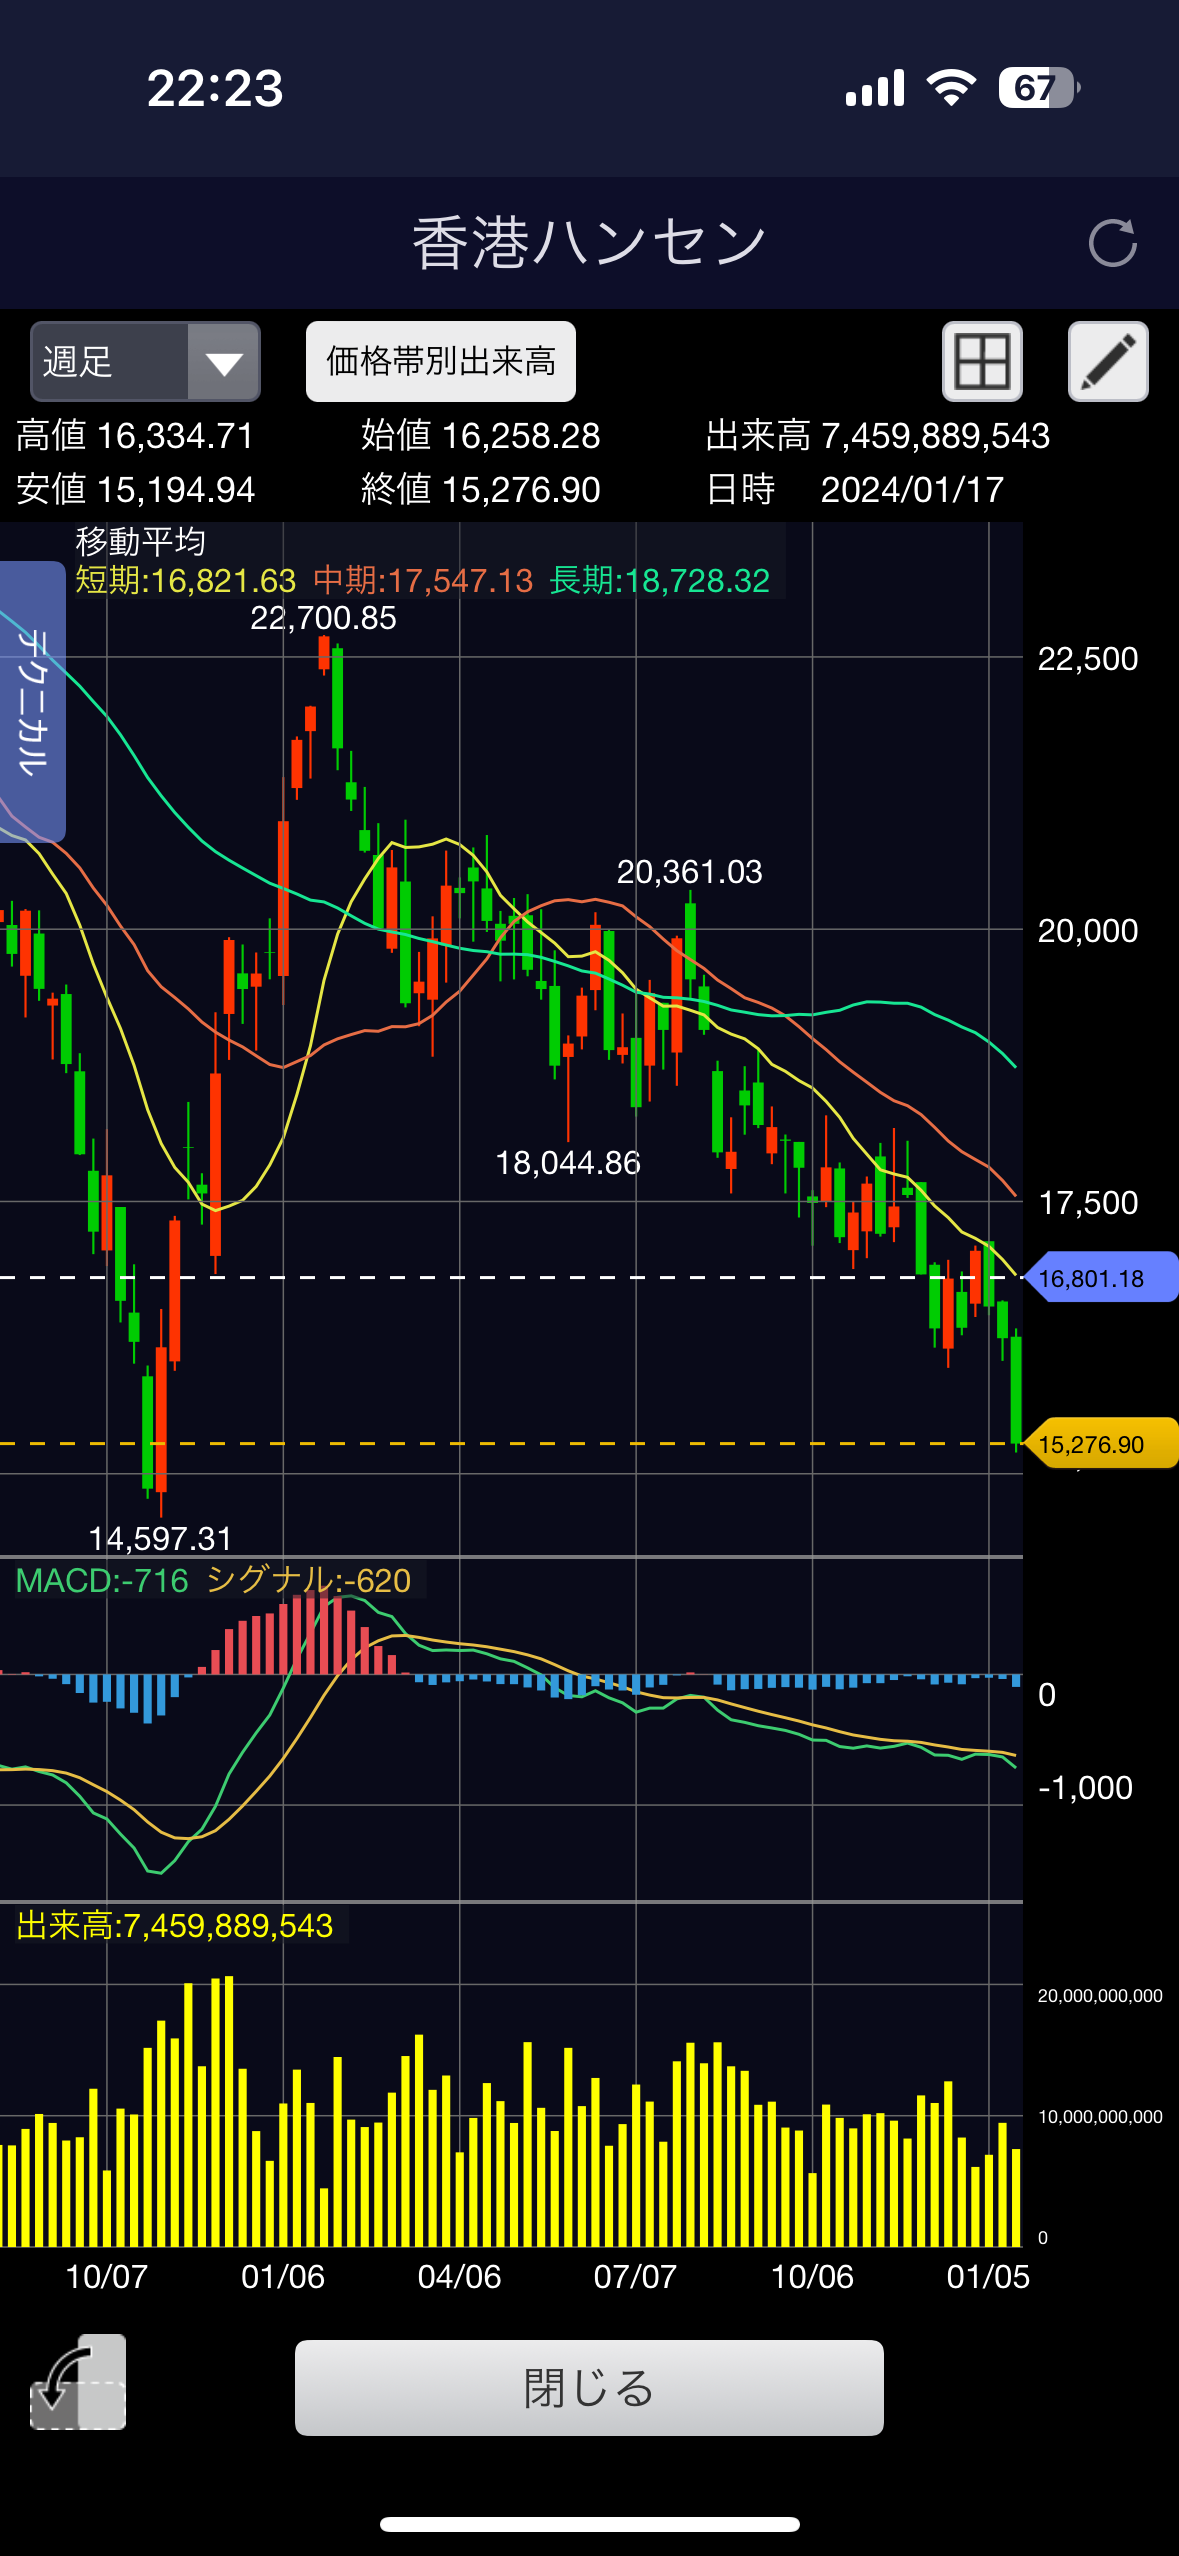Open the 週足 timeframe dropdown
This screenshot has height=2556, width=1179.
pyautogui.click(x=145, y=362)
